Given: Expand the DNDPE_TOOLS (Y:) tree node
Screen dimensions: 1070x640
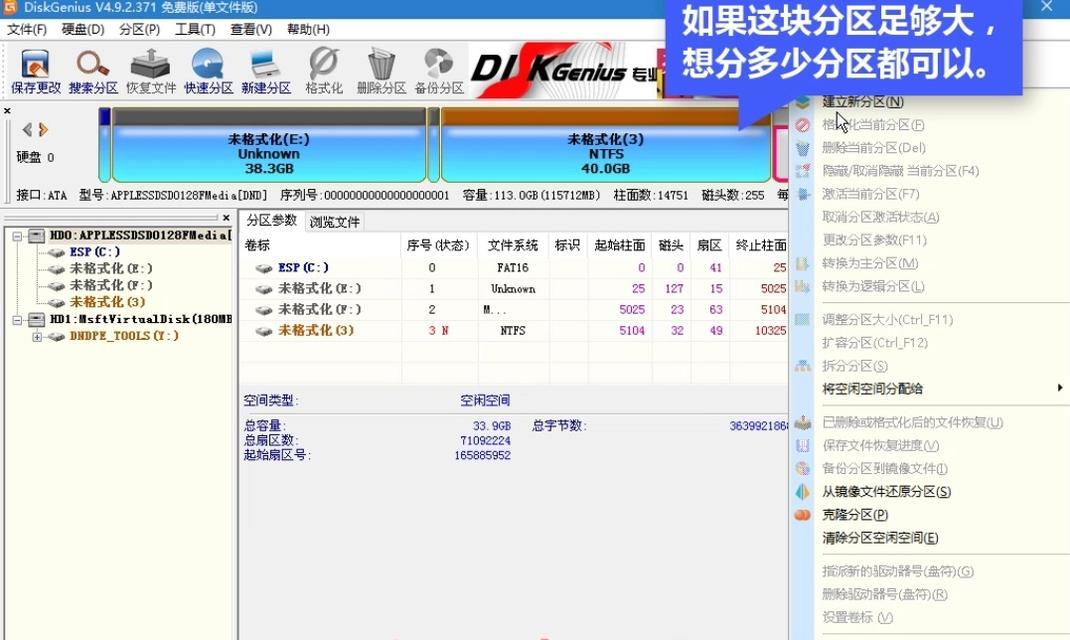Looking at the screenshot, I should [37, 336].
